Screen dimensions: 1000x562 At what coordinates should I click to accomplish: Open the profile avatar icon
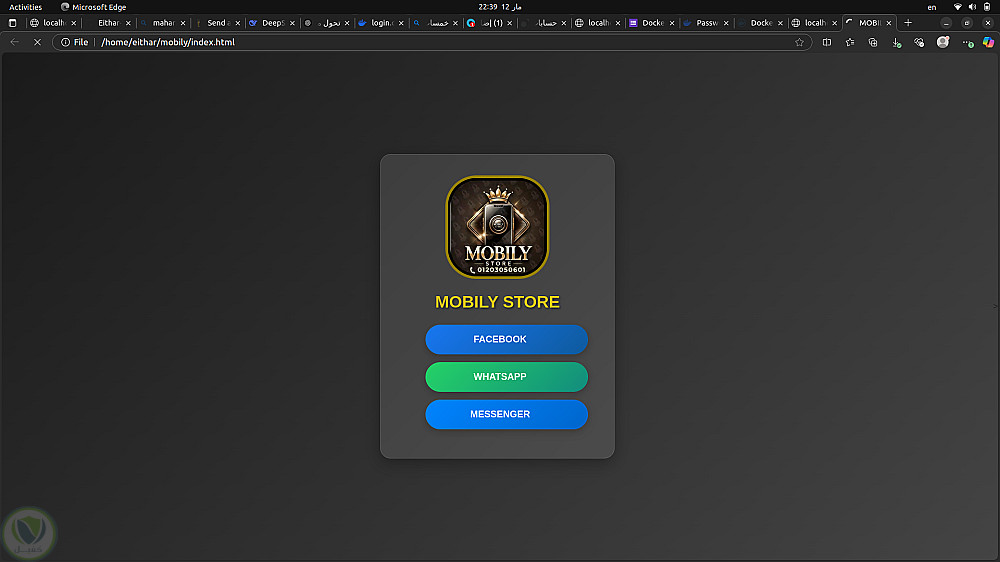tap(943, 42)
